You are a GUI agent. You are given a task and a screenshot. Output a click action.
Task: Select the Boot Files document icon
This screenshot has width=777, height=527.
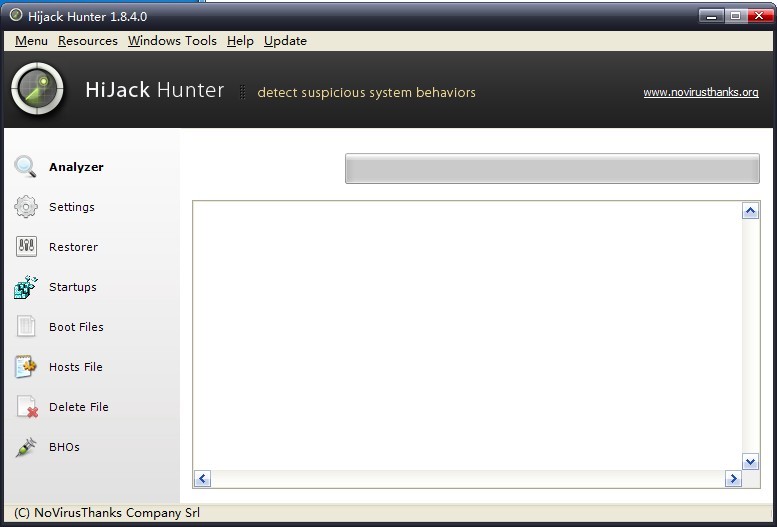[x=26, y=327]
